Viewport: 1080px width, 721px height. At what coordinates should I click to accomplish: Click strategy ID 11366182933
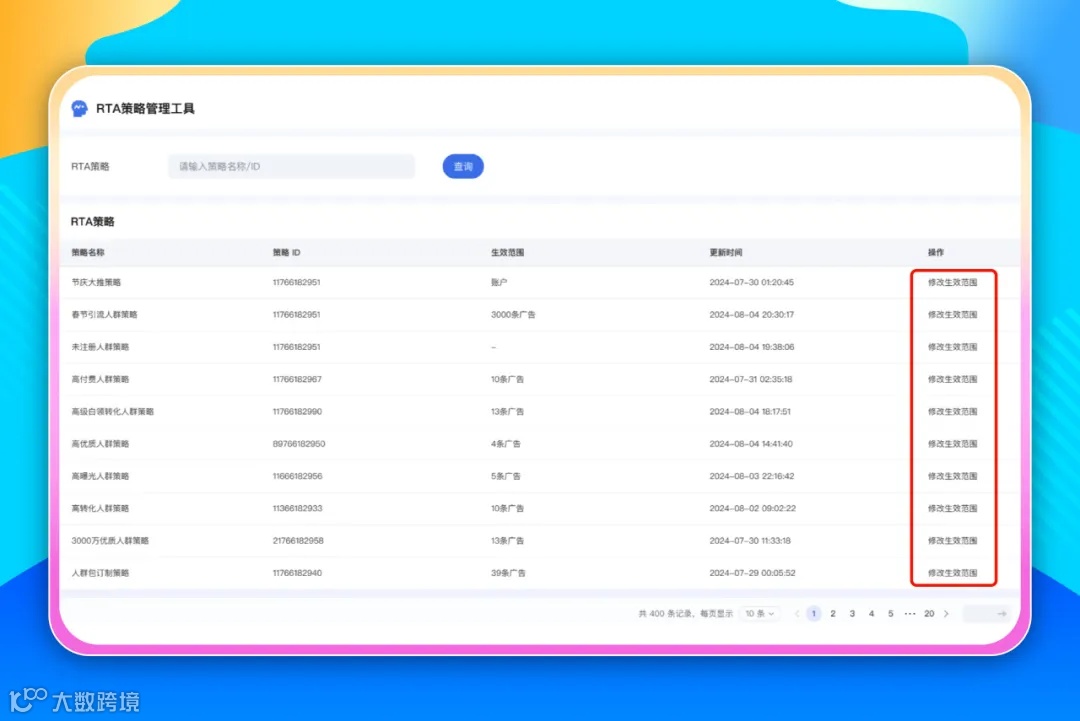(298, 508)
